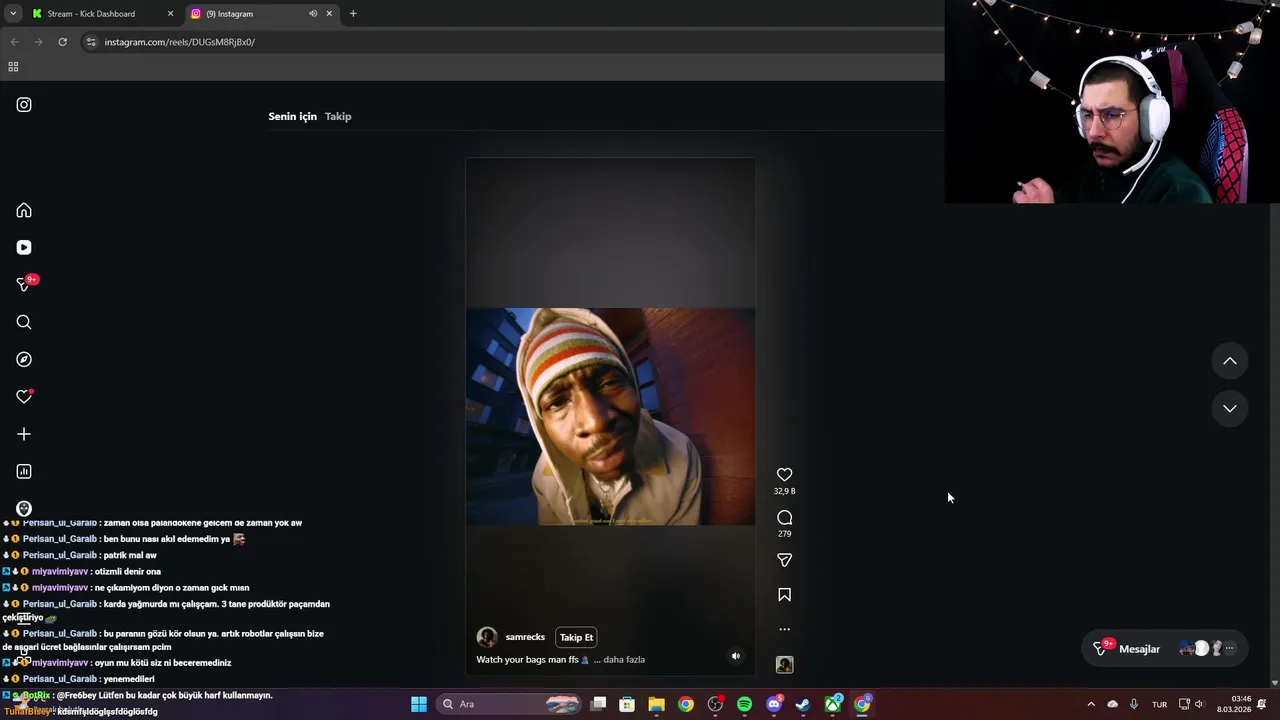Open Task View on the taskbar

tap(598, 704)
